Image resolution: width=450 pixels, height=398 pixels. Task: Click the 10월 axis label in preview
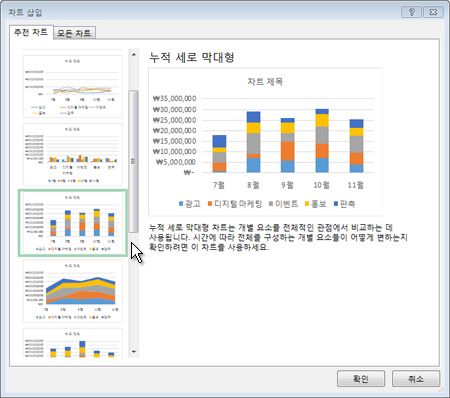(x=322, y=185)
